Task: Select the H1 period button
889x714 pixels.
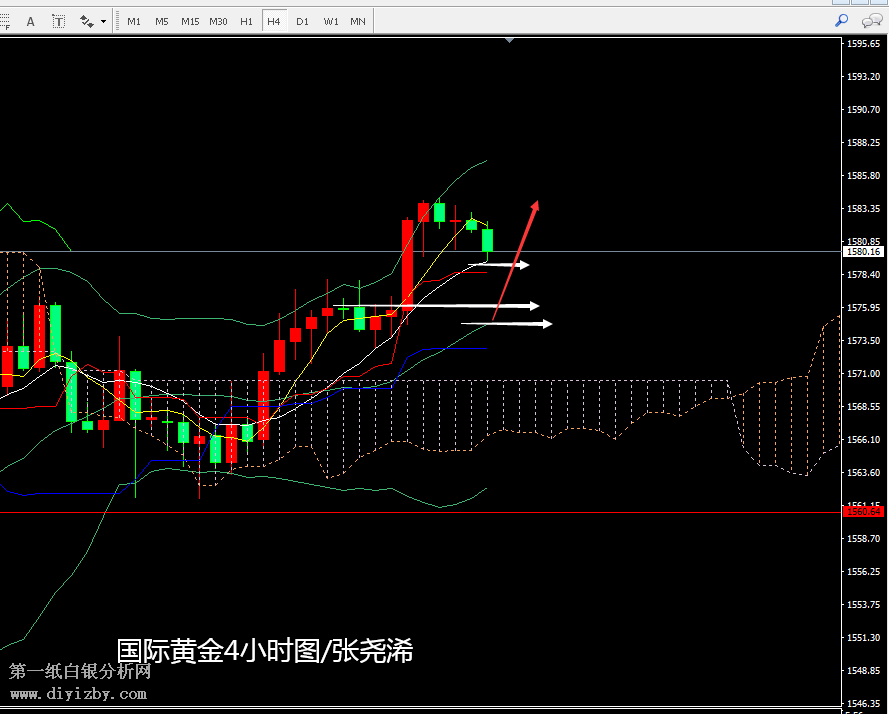Action: point(246,21)
